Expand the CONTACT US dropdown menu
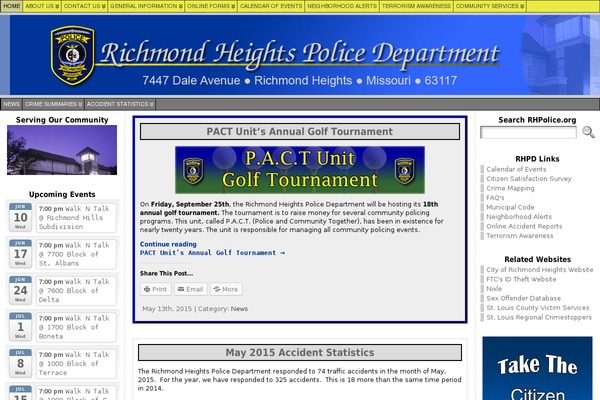The image size is (600, 400). (x=84, y=6)
